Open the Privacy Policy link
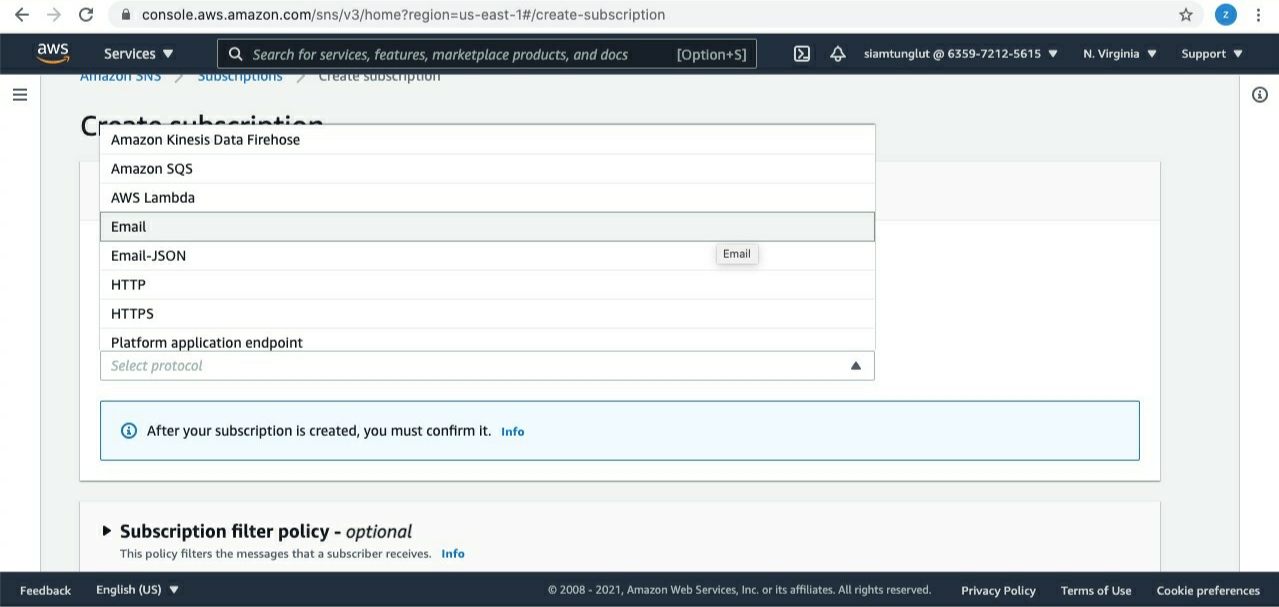The image size is (1279, 607). tap(998, 590)
